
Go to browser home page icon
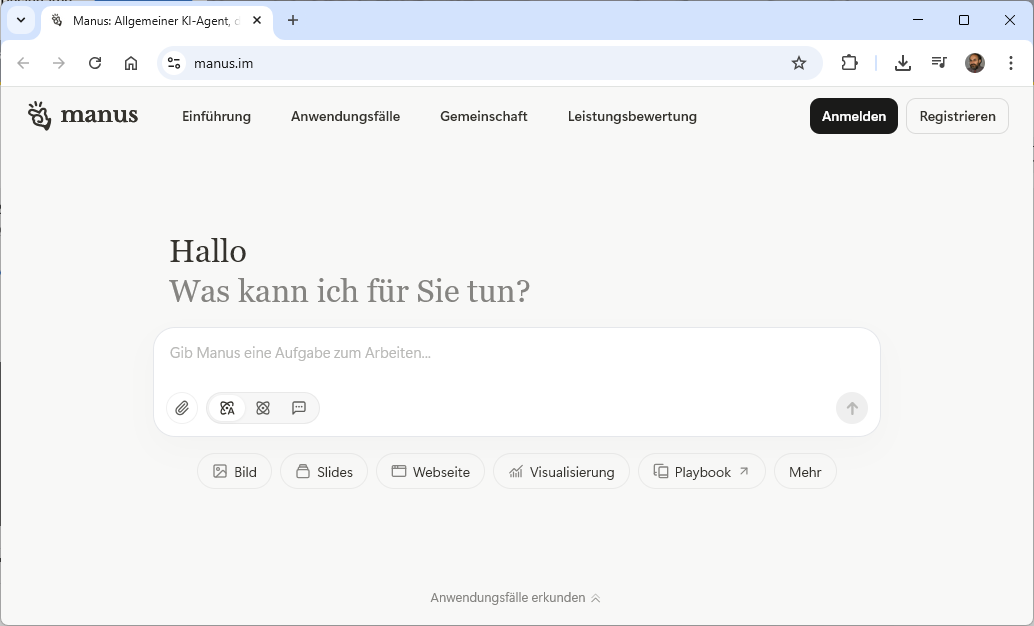pos(131,63)
